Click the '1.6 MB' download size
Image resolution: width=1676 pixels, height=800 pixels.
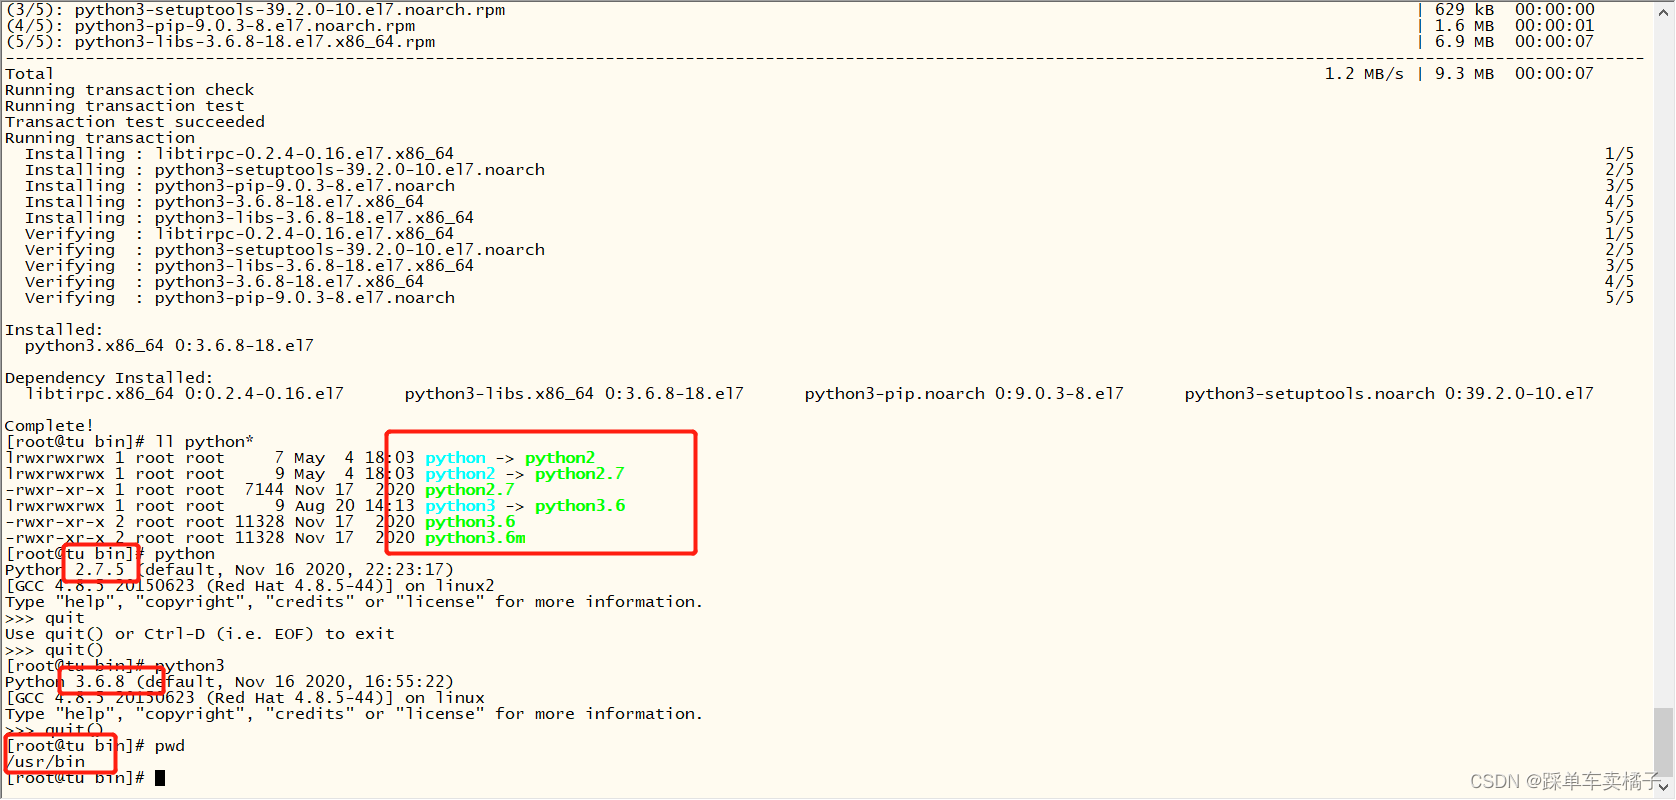[x=1464, y=26]
